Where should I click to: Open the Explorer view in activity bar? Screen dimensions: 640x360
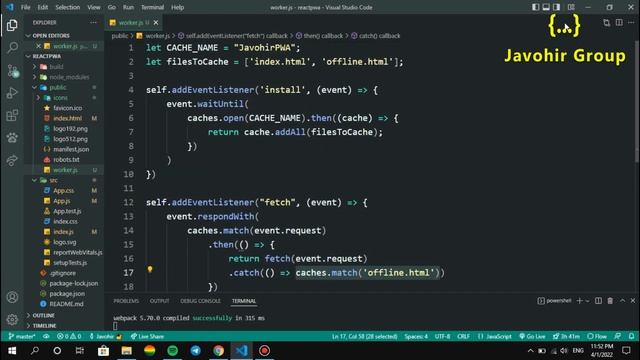click(12, 25)
